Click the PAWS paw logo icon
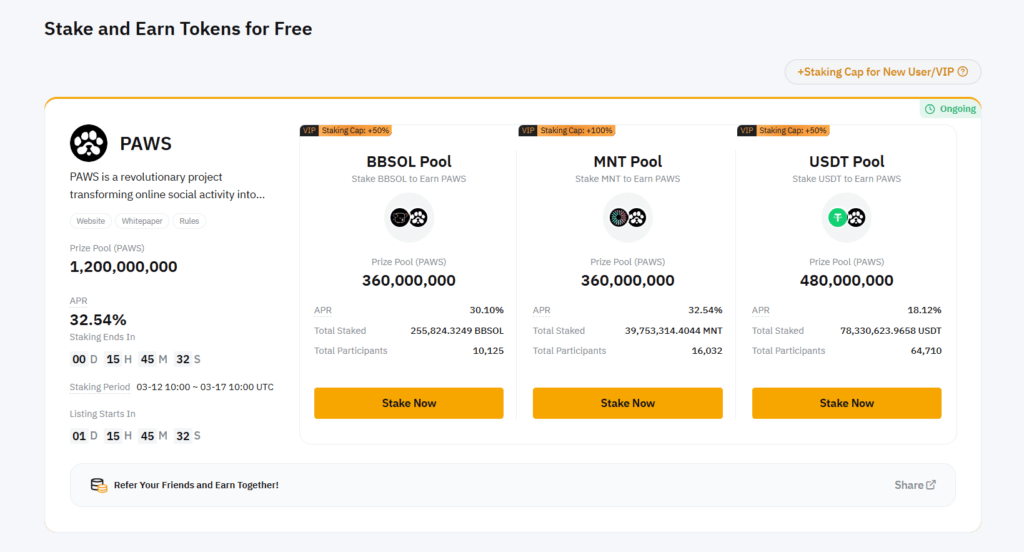1024x552 pixels. point(89,143)
